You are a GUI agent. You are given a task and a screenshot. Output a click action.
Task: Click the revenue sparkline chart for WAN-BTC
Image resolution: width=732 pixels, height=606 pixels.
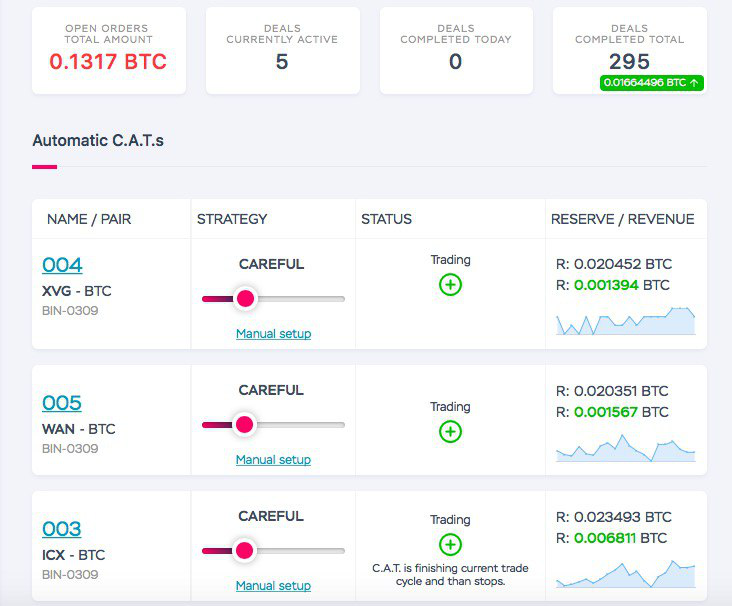pos(626,448)
